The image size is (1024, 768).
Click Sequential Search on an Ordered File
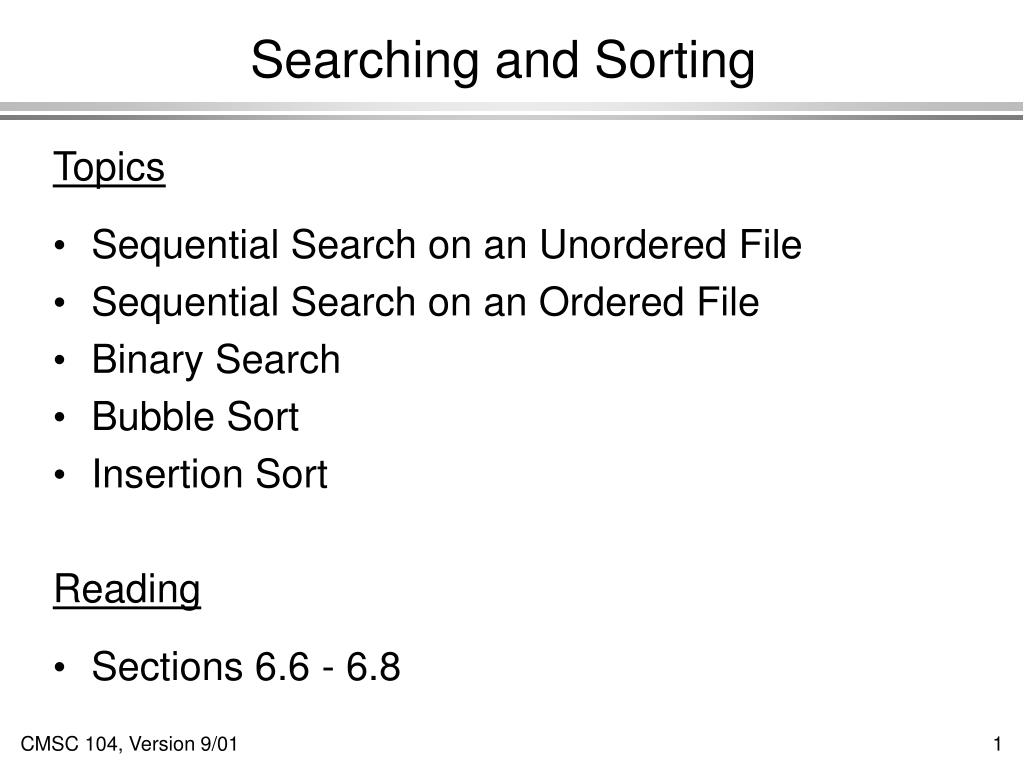[x=425, y=302]
